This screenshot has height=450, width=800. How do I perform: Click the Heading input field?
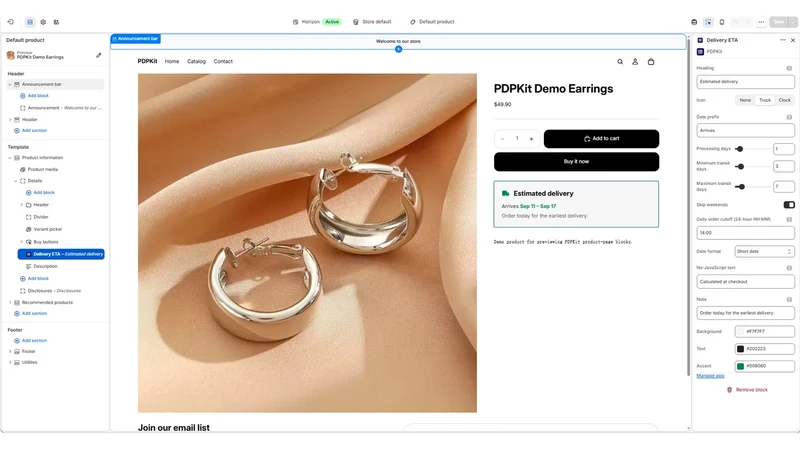coord(745,82)
